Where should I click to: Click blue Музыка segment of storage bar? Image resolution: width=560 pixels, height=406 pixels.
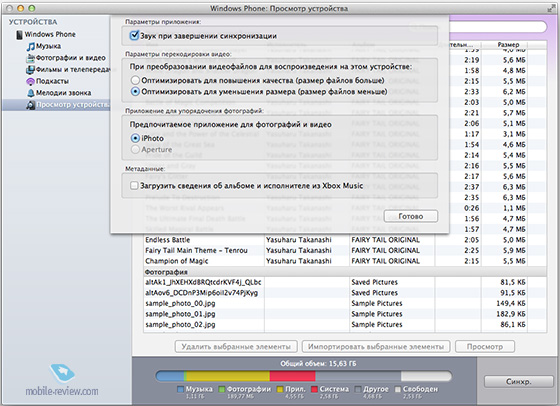[x=170, y=376]
